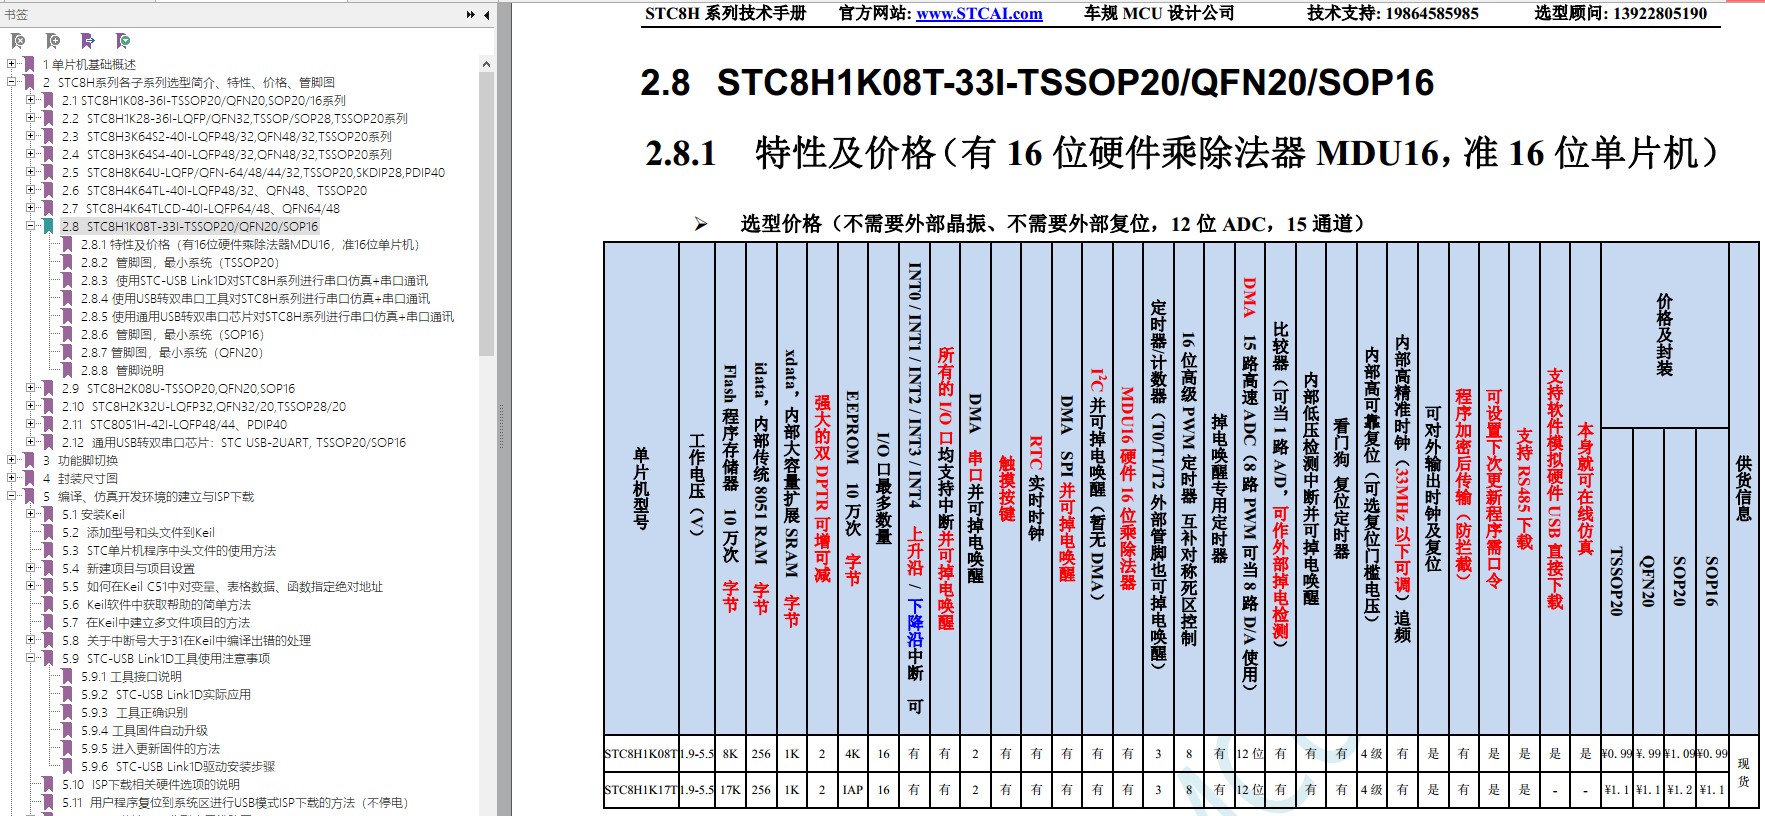The width and height of the screenshot is (1765, 816).
Task: Click the bookmarks panel vertical scrollbar thumb
Action: coord(487,213)
